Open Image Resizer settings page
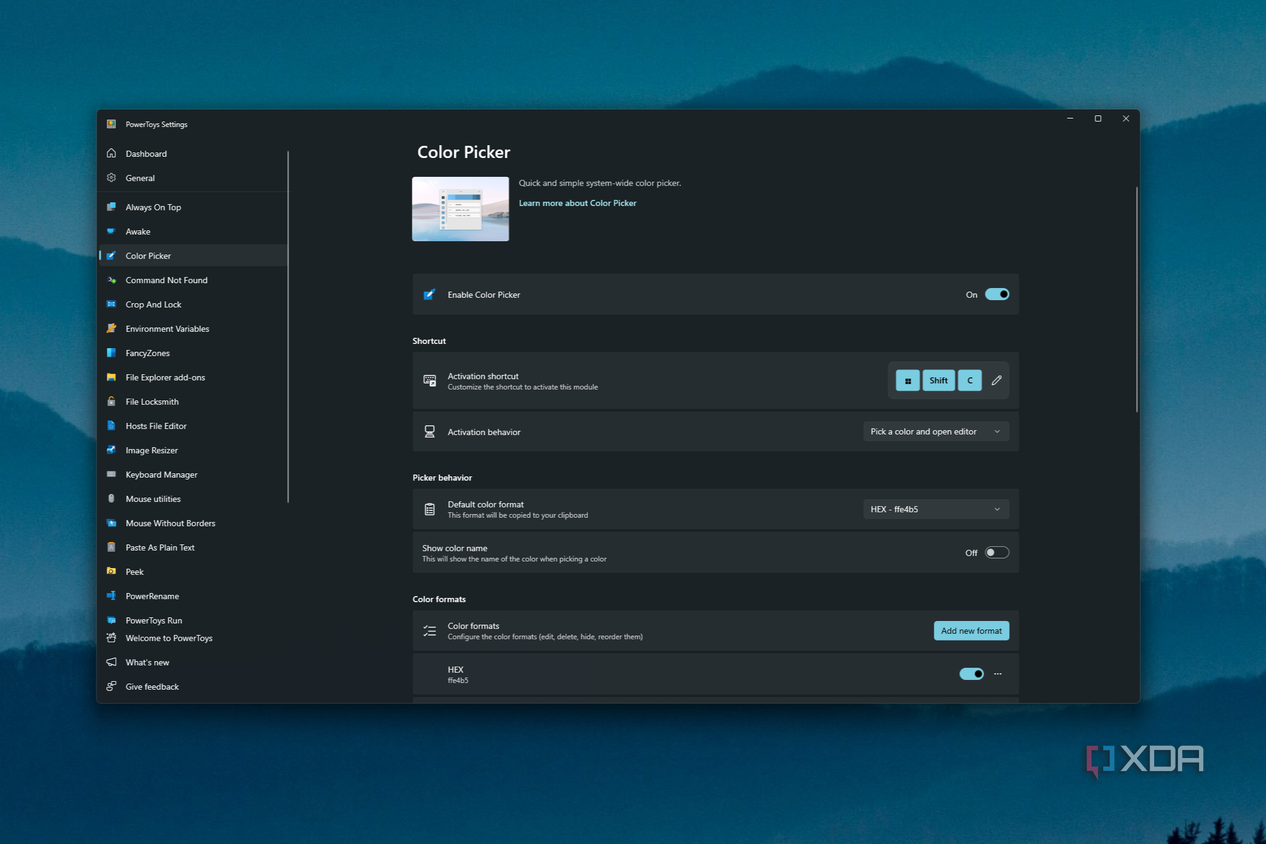The image size is (1266, 844). pos(194,450)
